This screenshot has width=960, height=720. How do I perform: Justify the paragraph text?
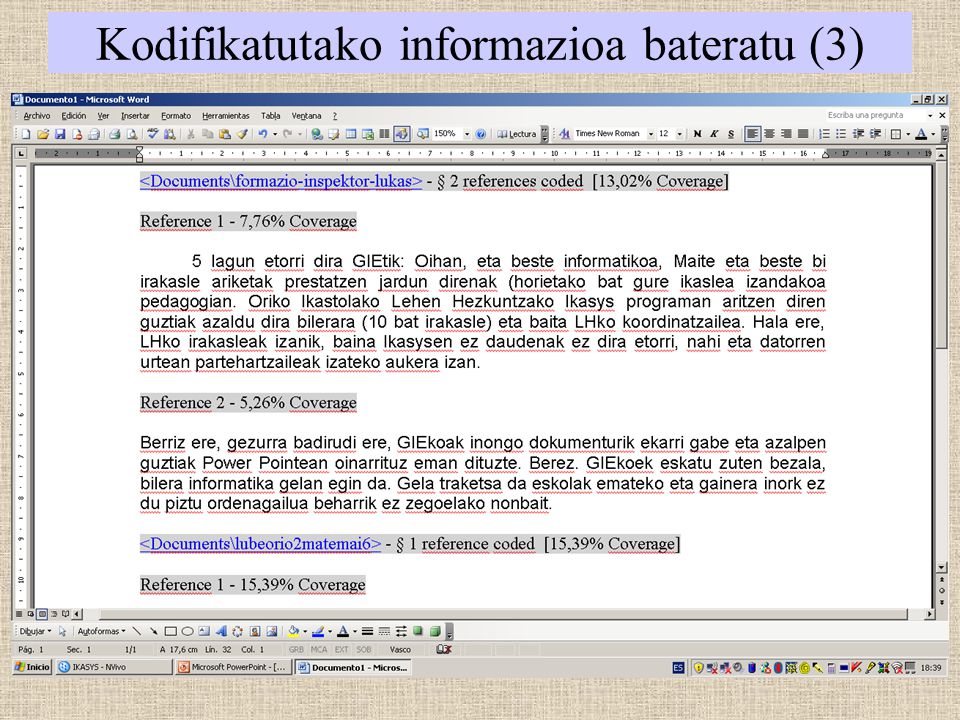tap(803, 134)
